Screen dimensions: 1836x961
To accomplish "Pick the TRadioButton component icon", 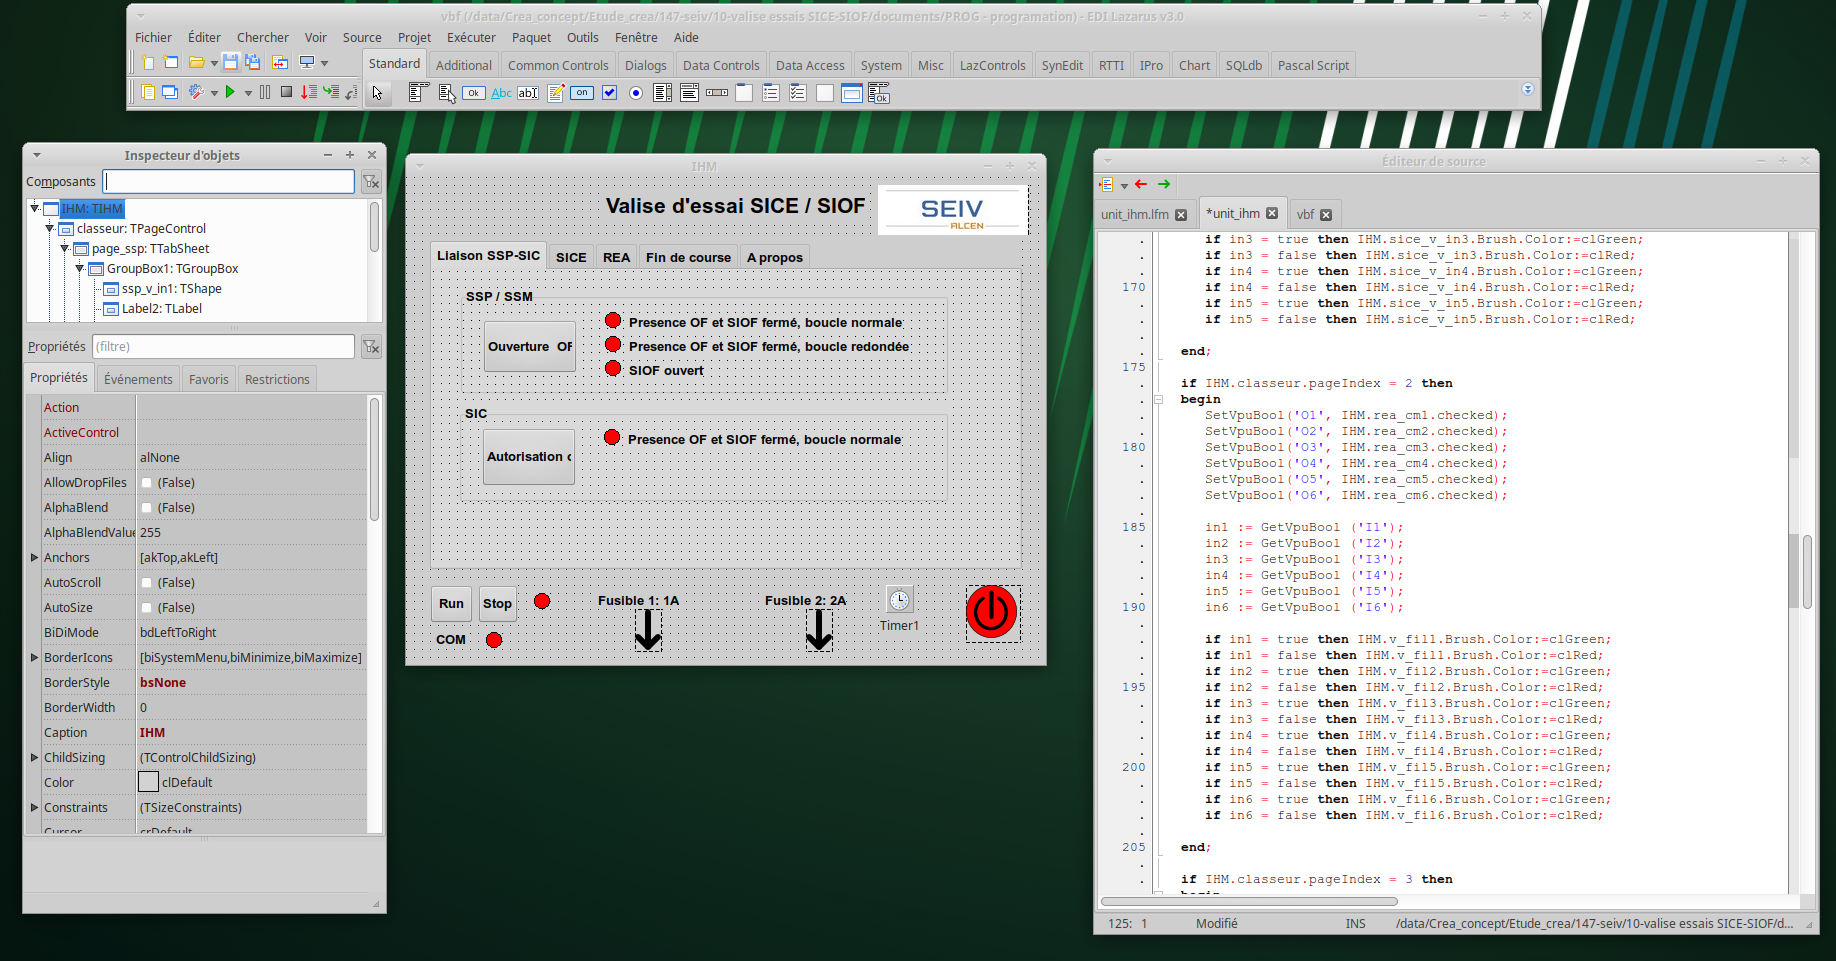I will click(636, 93).
